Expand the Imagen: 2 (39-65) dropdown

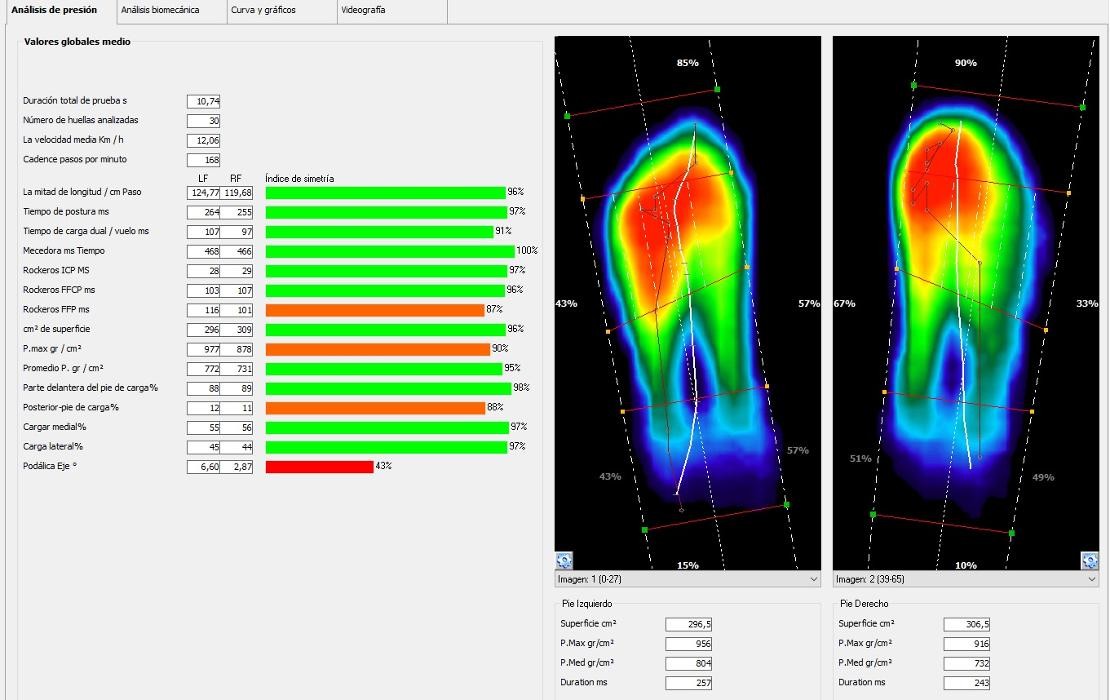pyautogui.click(x=965, y=579)
